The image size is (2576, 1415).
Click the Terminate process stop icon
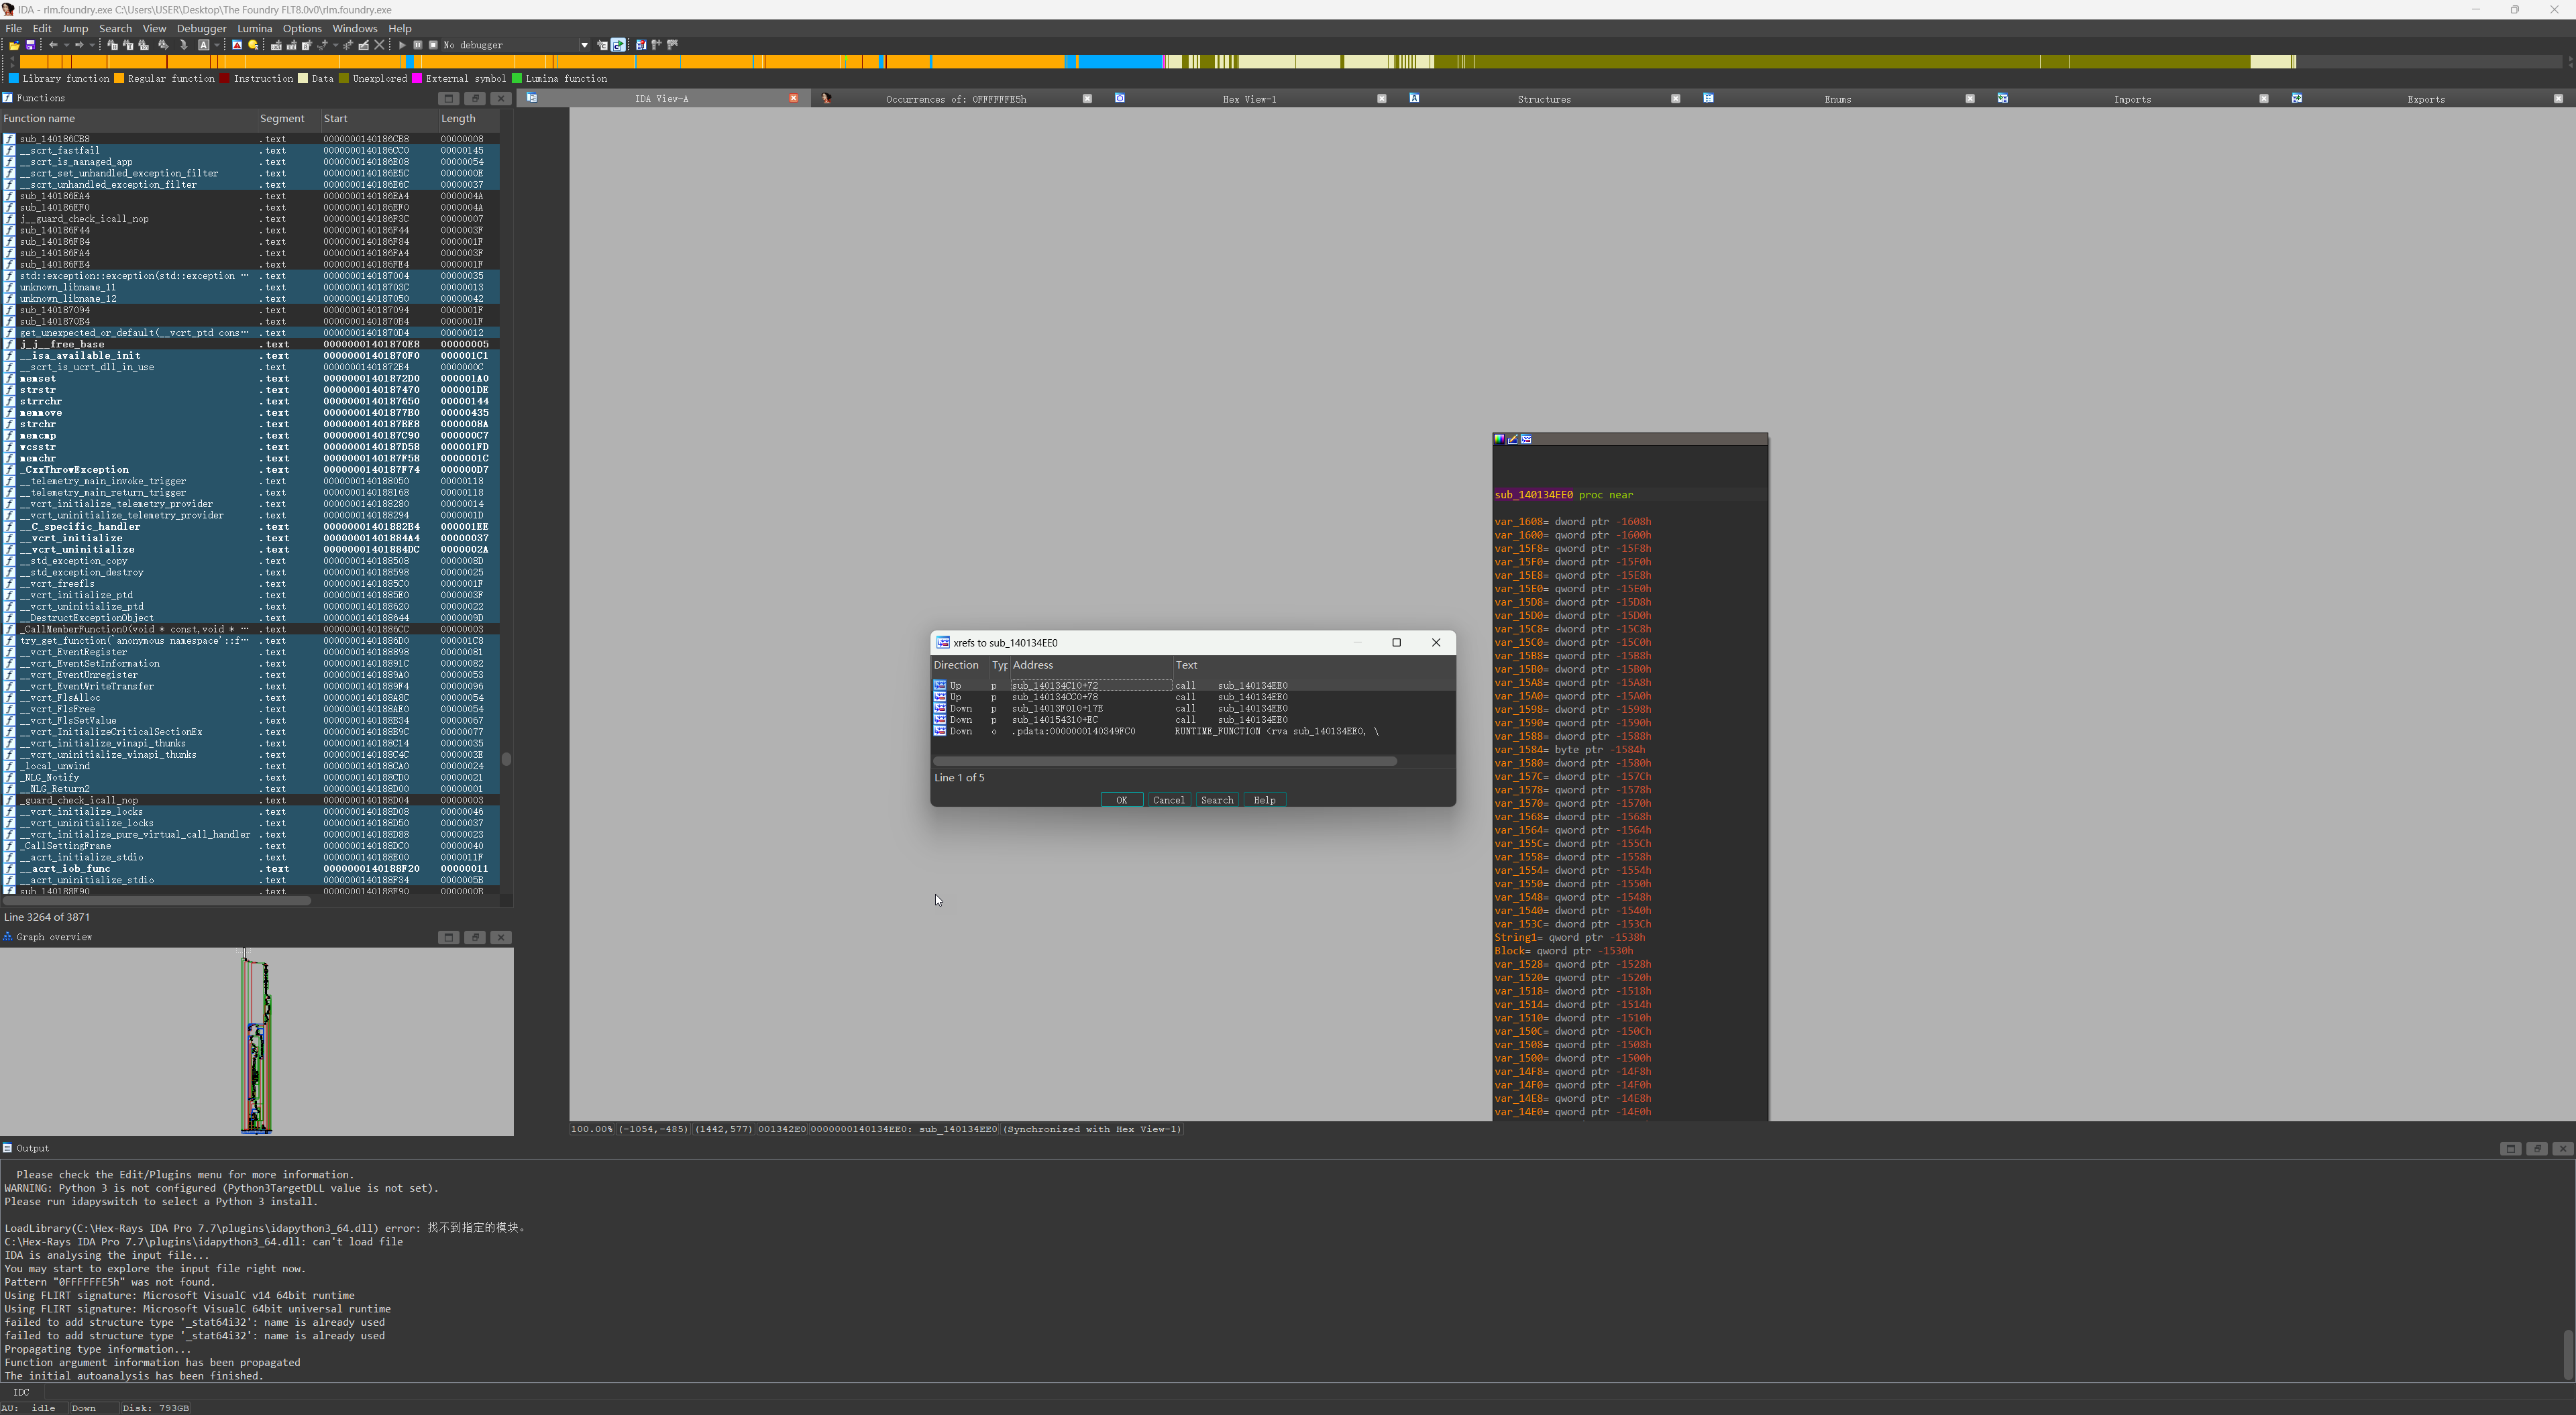click(433, 45)
